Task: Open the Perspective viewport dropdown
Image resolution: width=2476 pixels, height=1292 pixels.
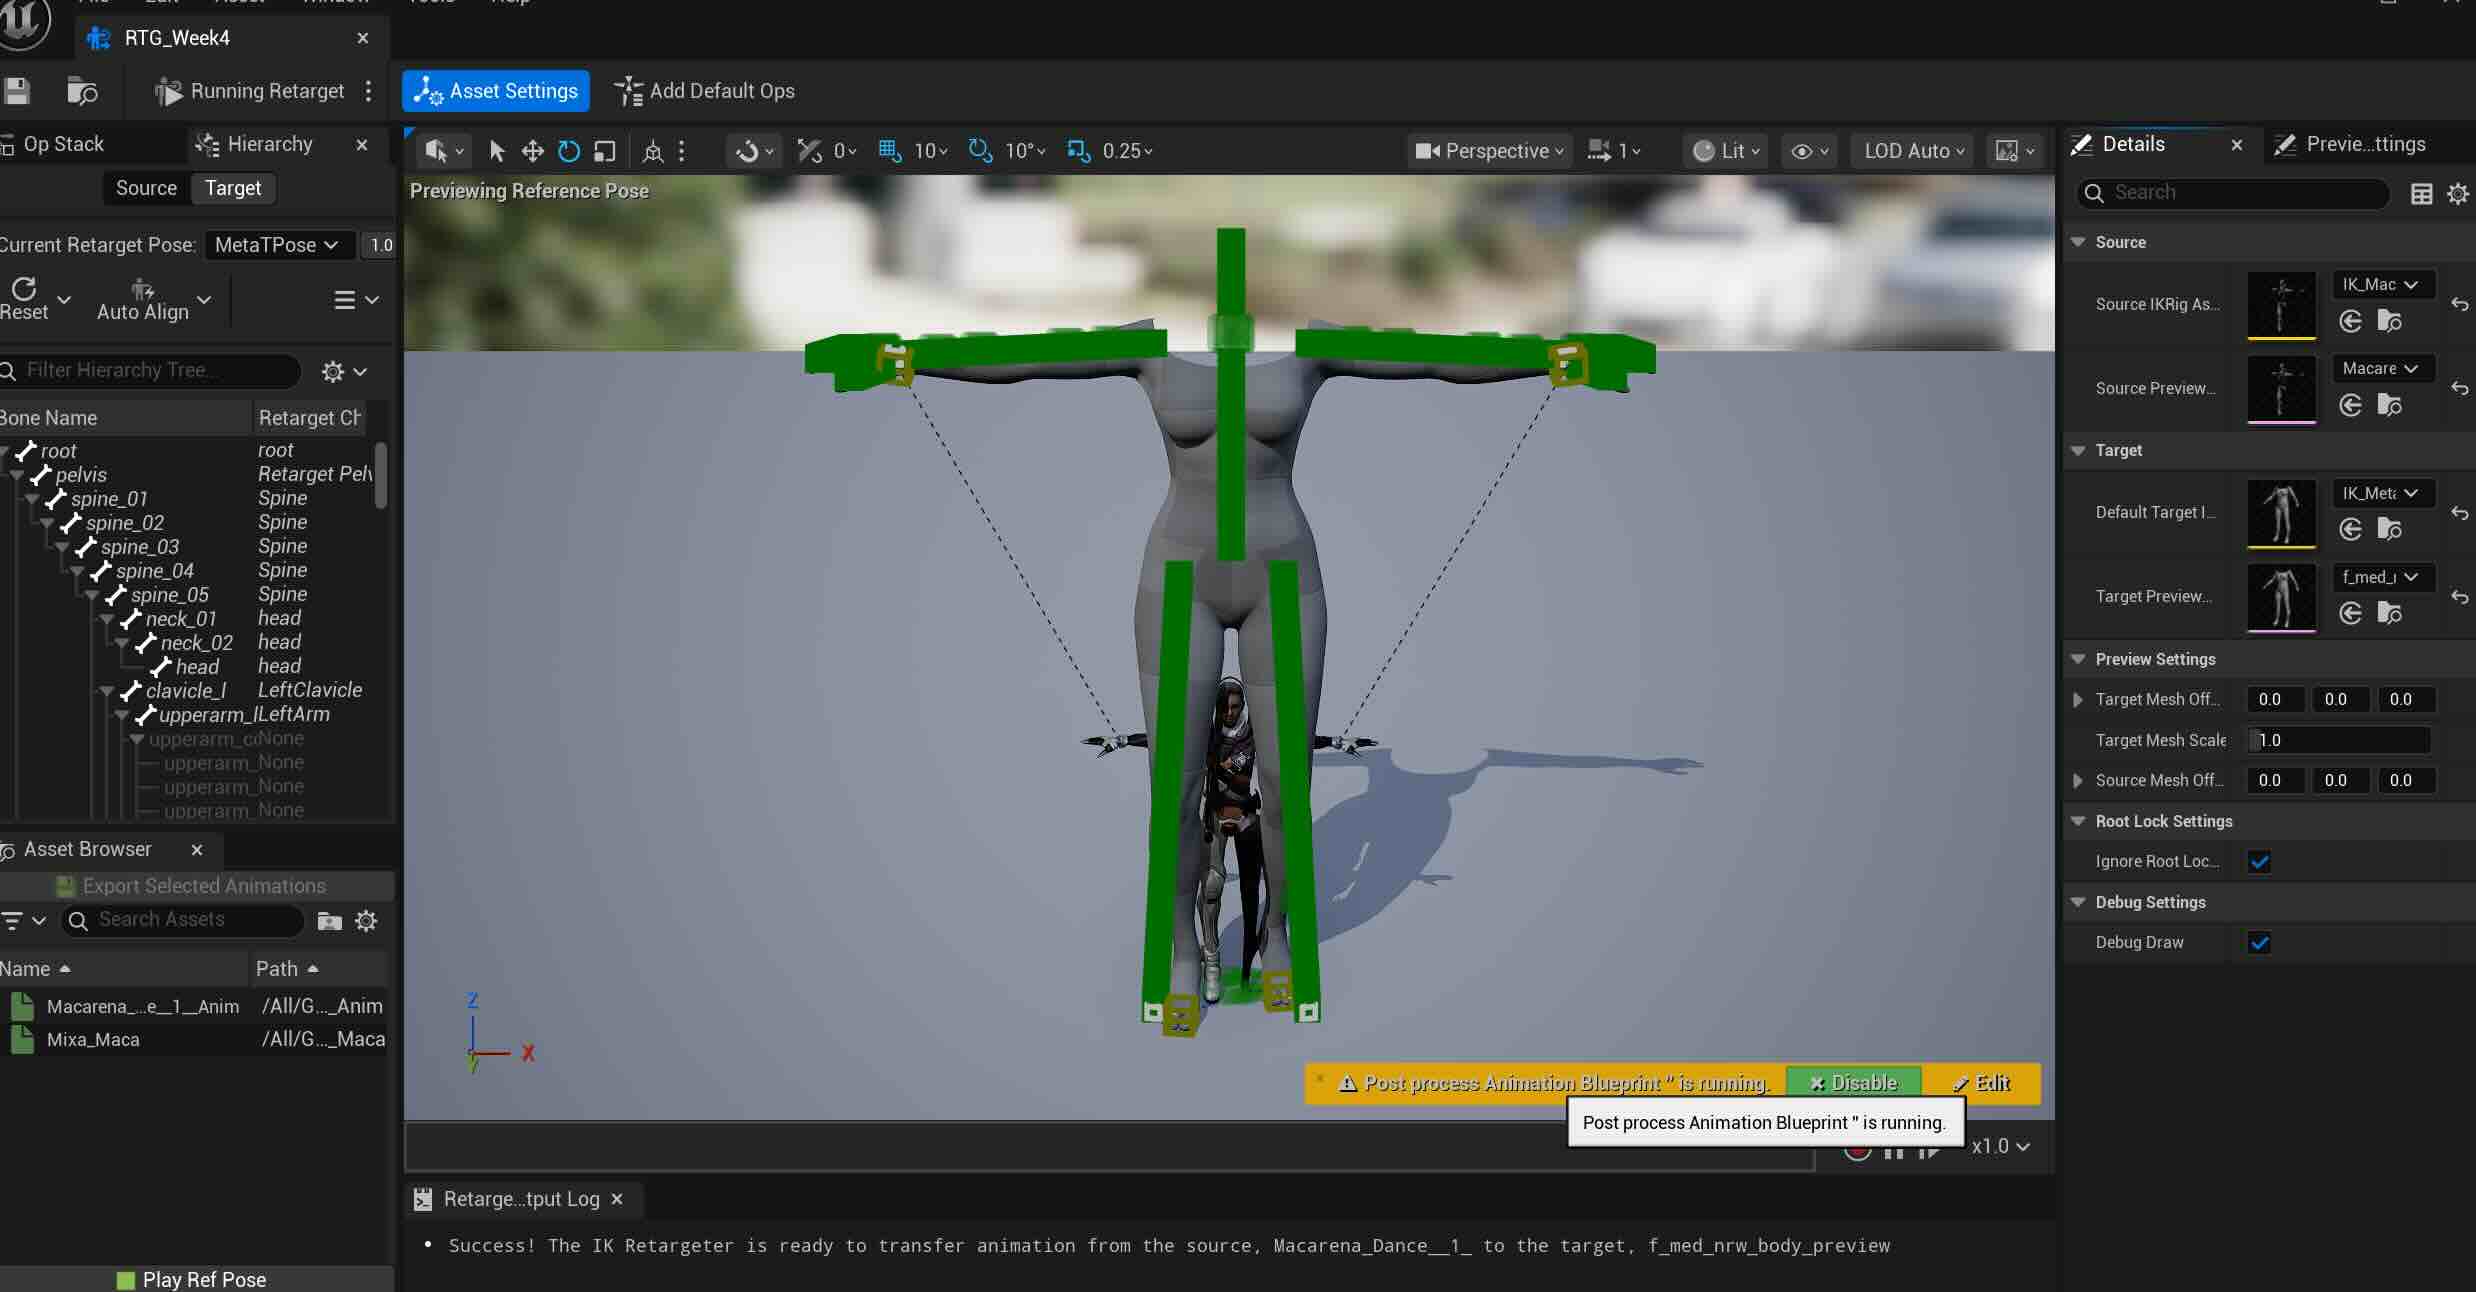Action: pyautogui.click(x=1488, y=151)
